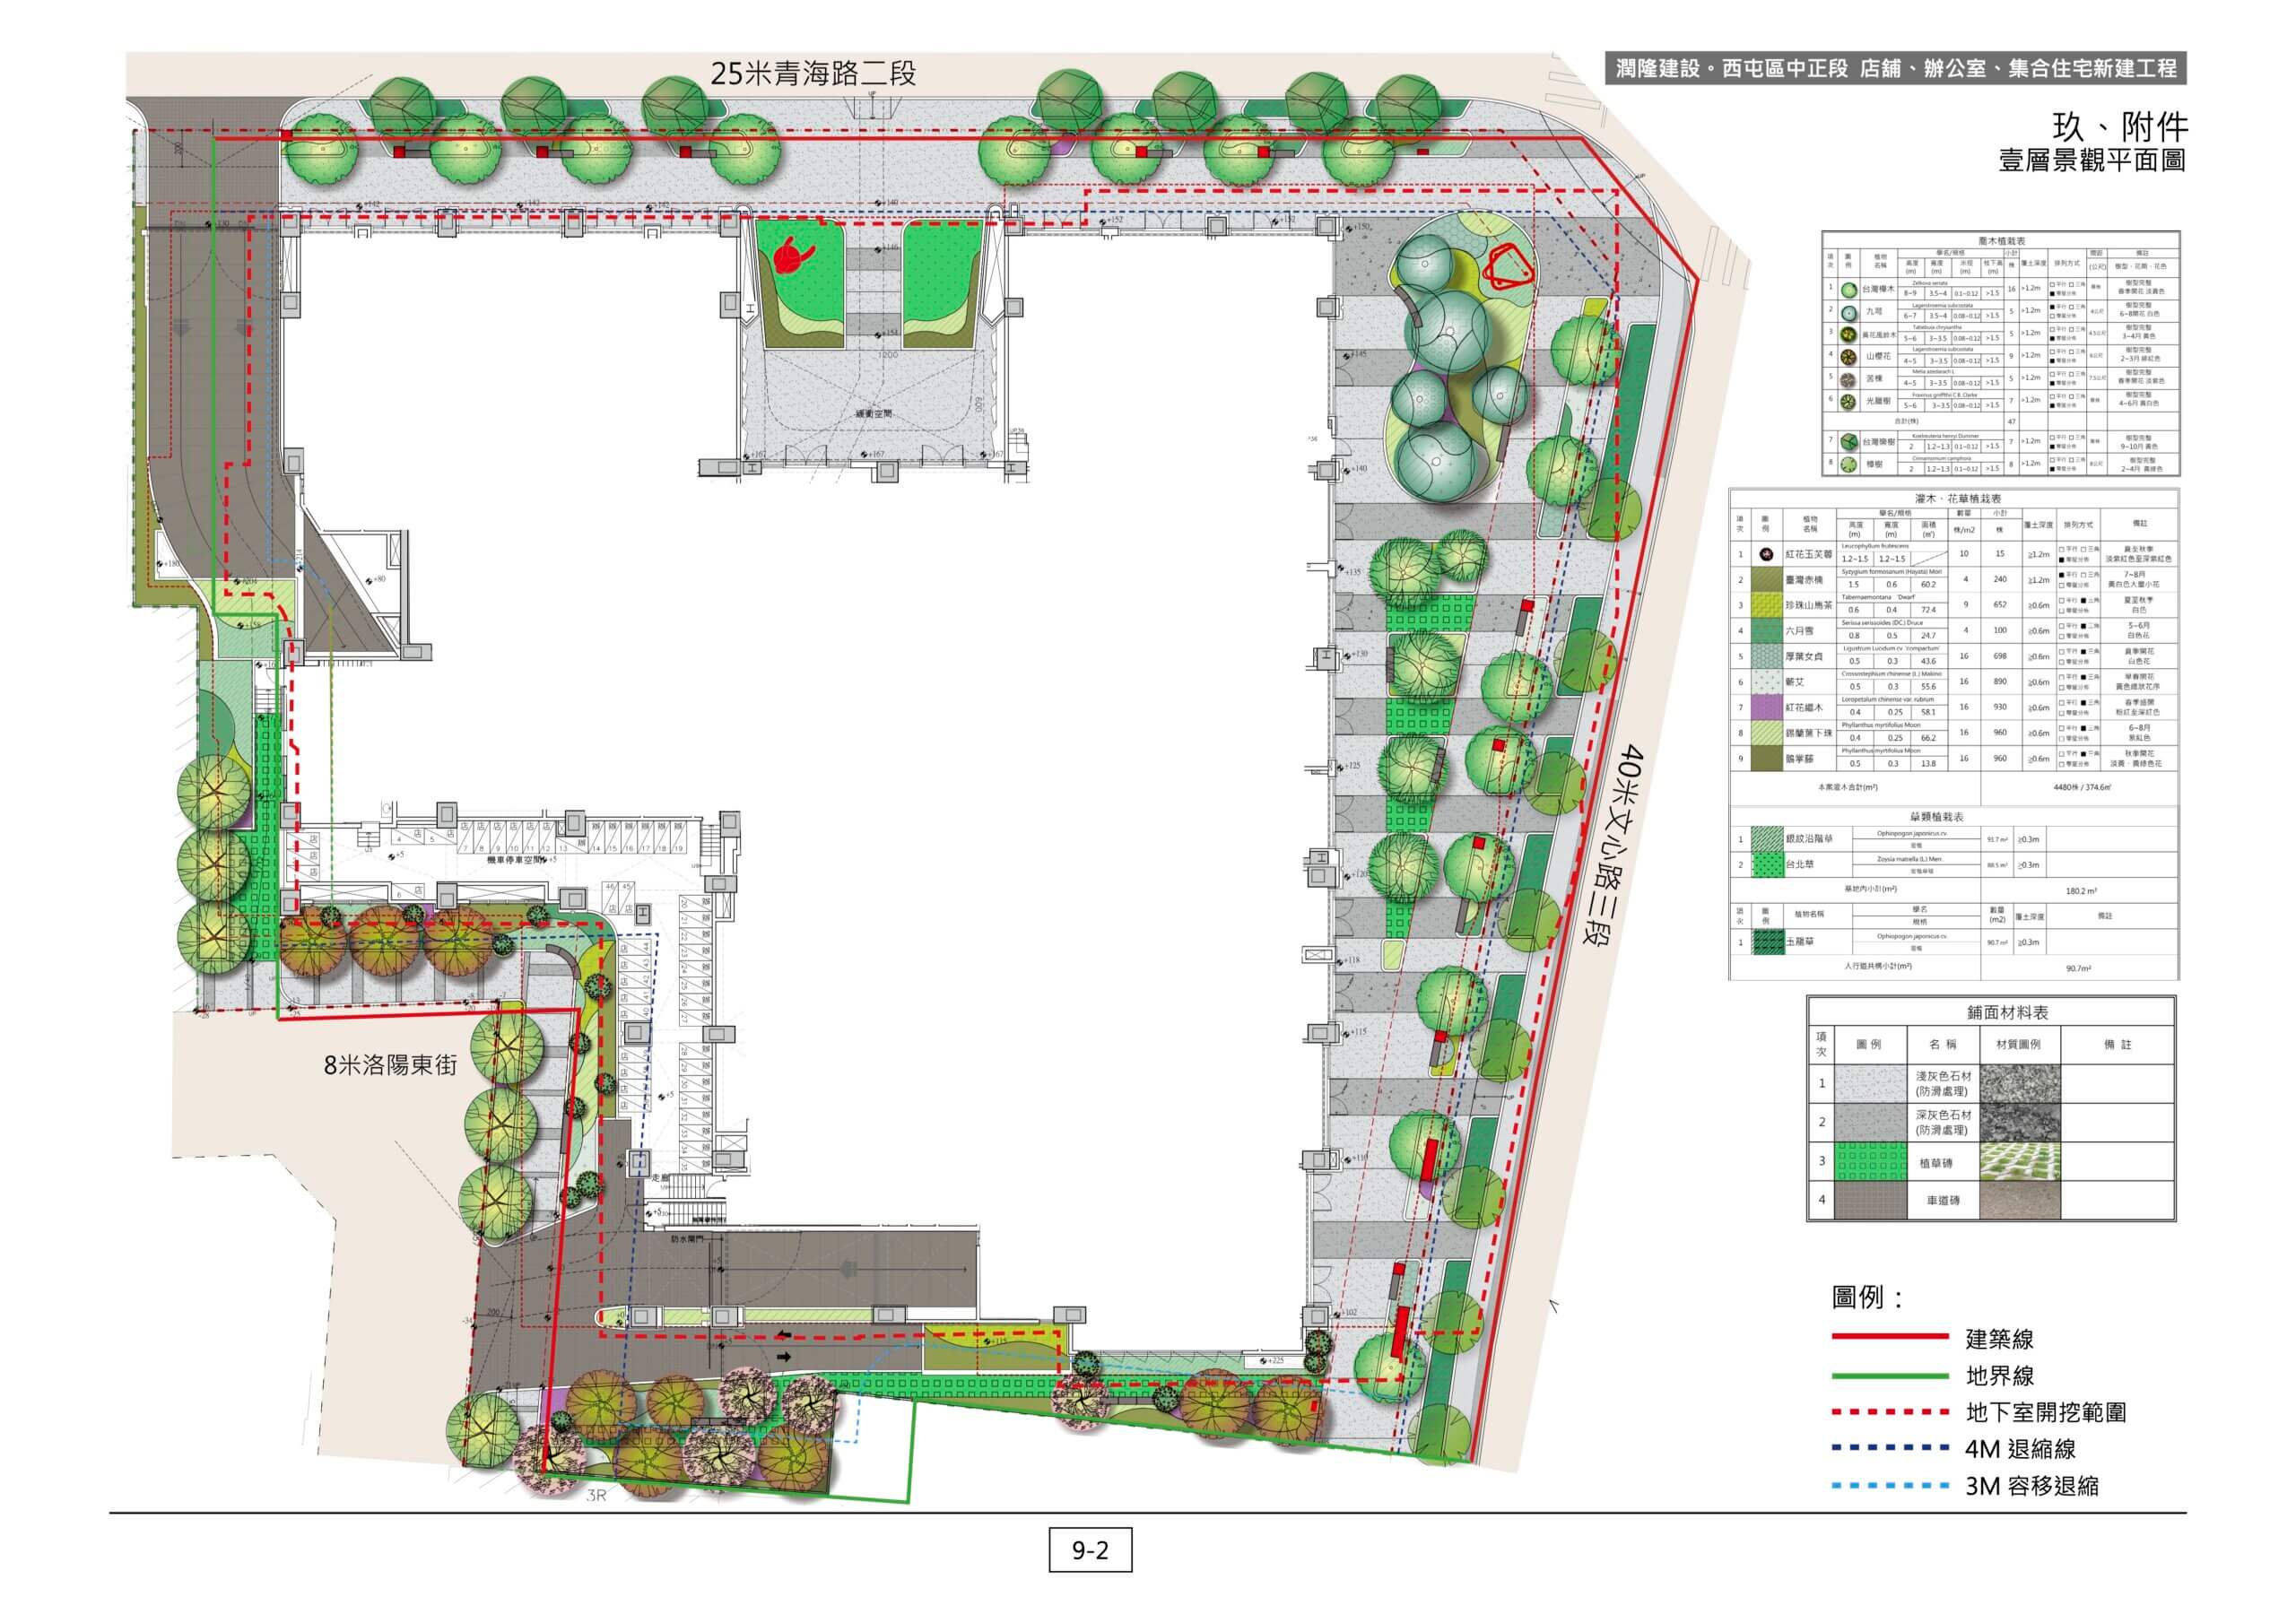Click the 植草磚 green grid swatch
Screen dimensions: 2296x1623
(x=1870, y=1163)
